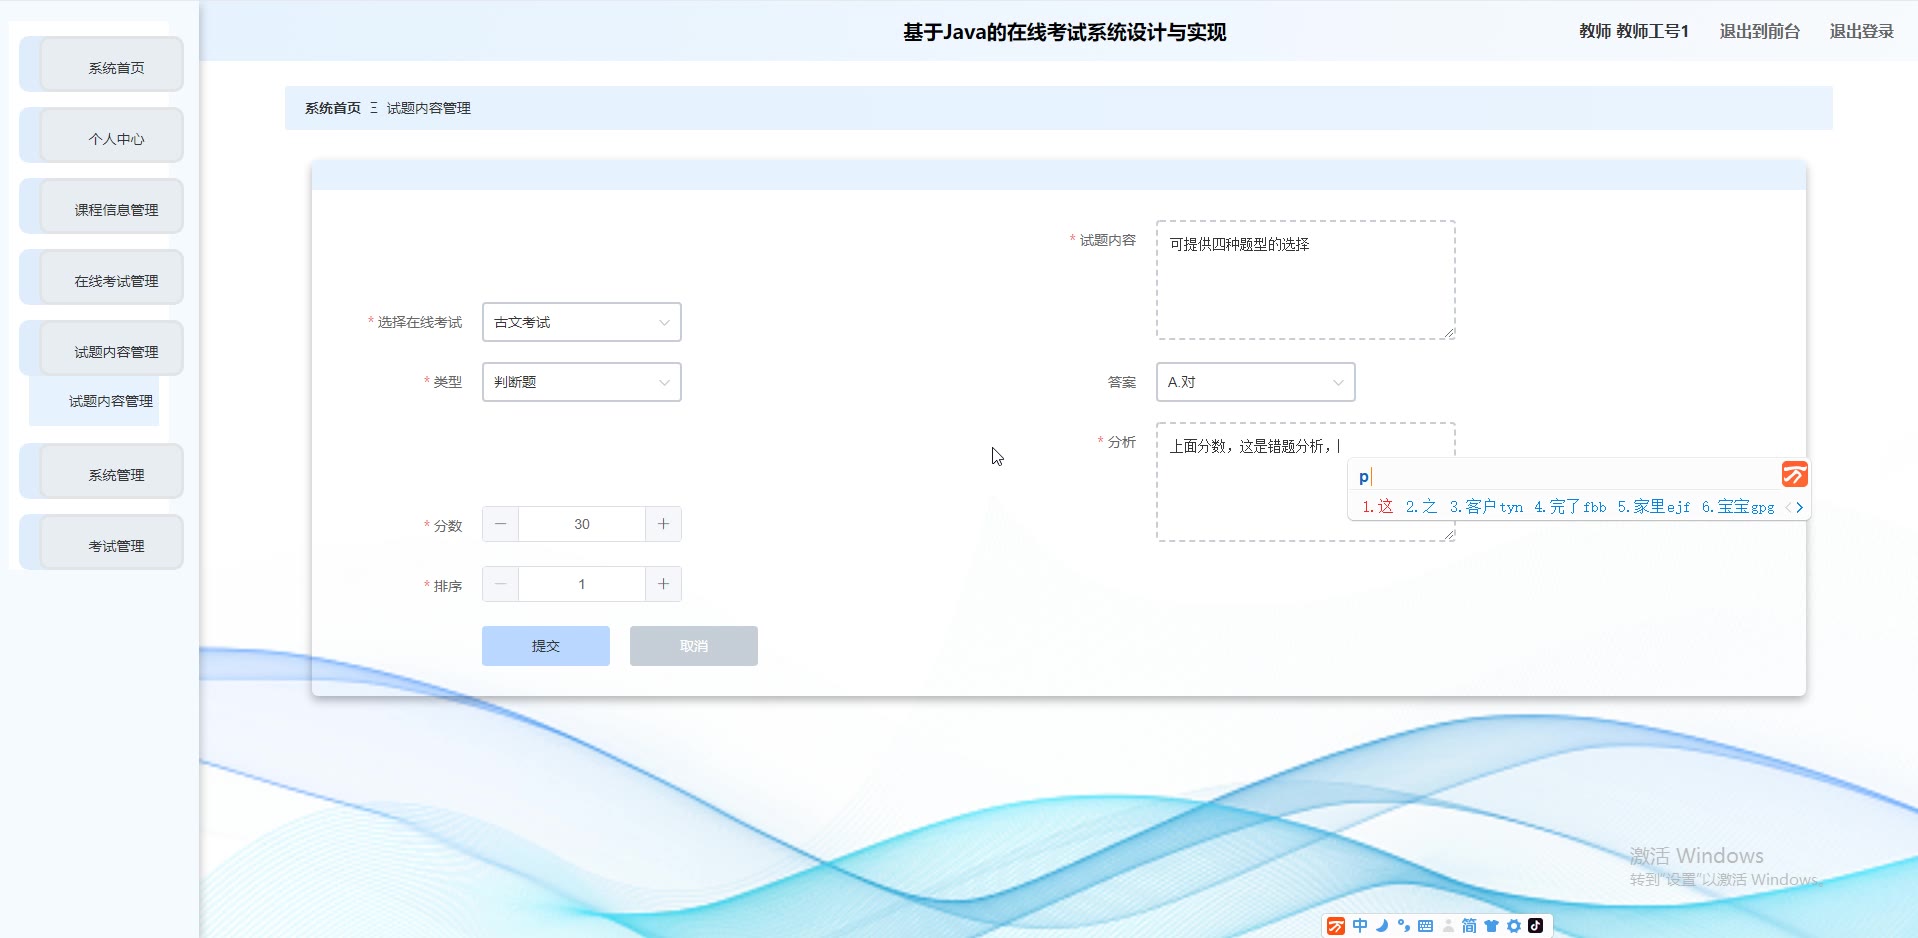1918x938 pixels.
Task: Click the IME logo on the bottom toolbar
Action: [x=1336, y=926]
